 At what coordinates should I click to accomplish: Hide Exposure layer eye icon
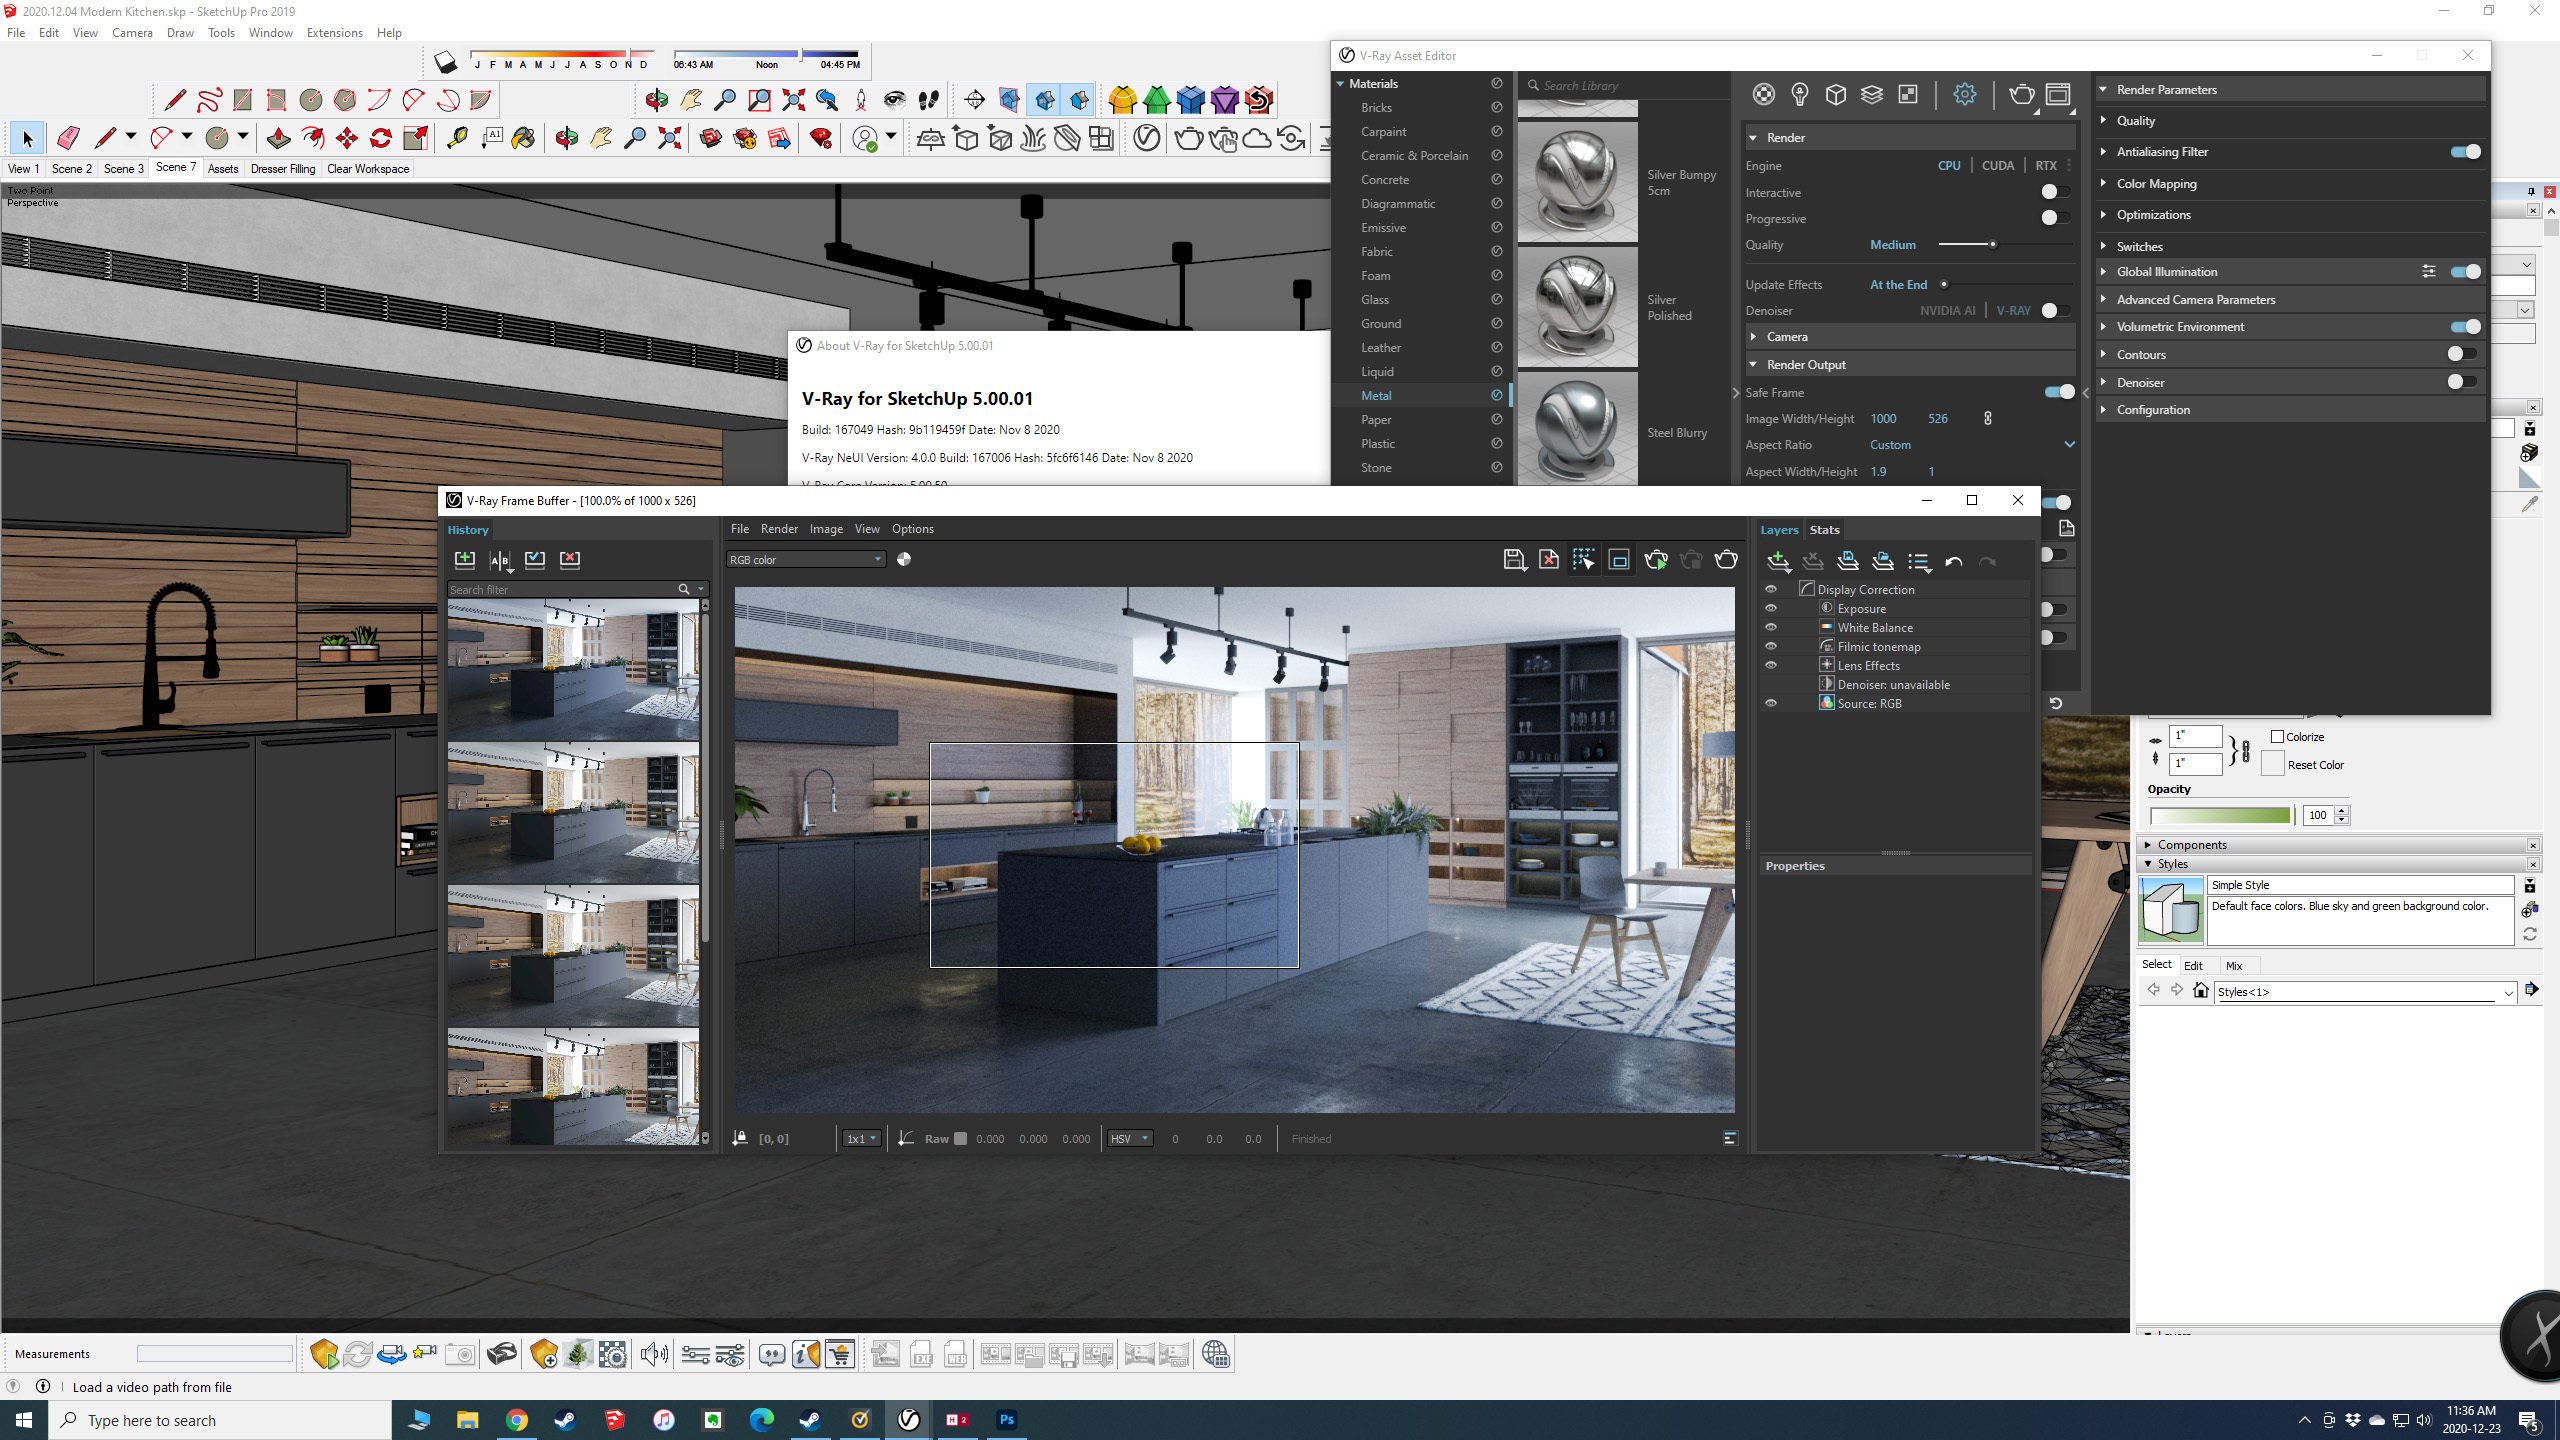[1771, 608]
